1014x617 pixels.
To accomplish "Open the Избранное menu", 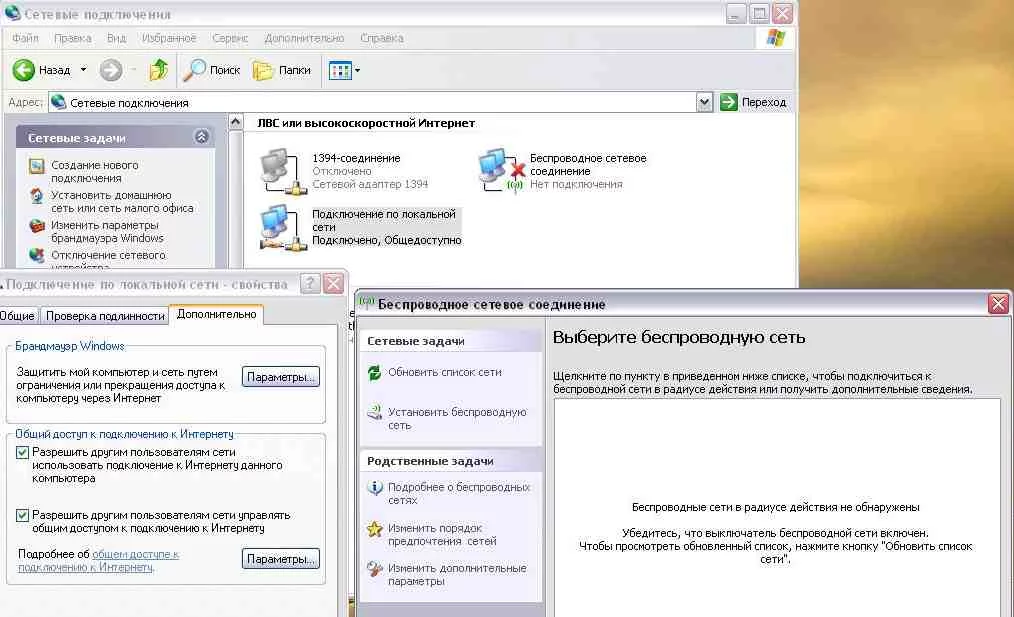I will coord(169,38).
